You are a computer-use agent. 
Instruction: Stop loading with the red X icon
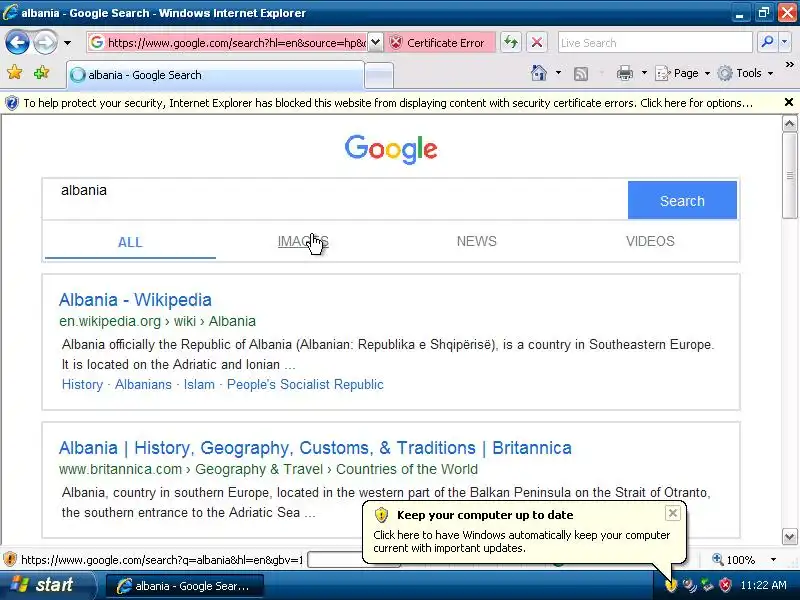pos(537,42)
